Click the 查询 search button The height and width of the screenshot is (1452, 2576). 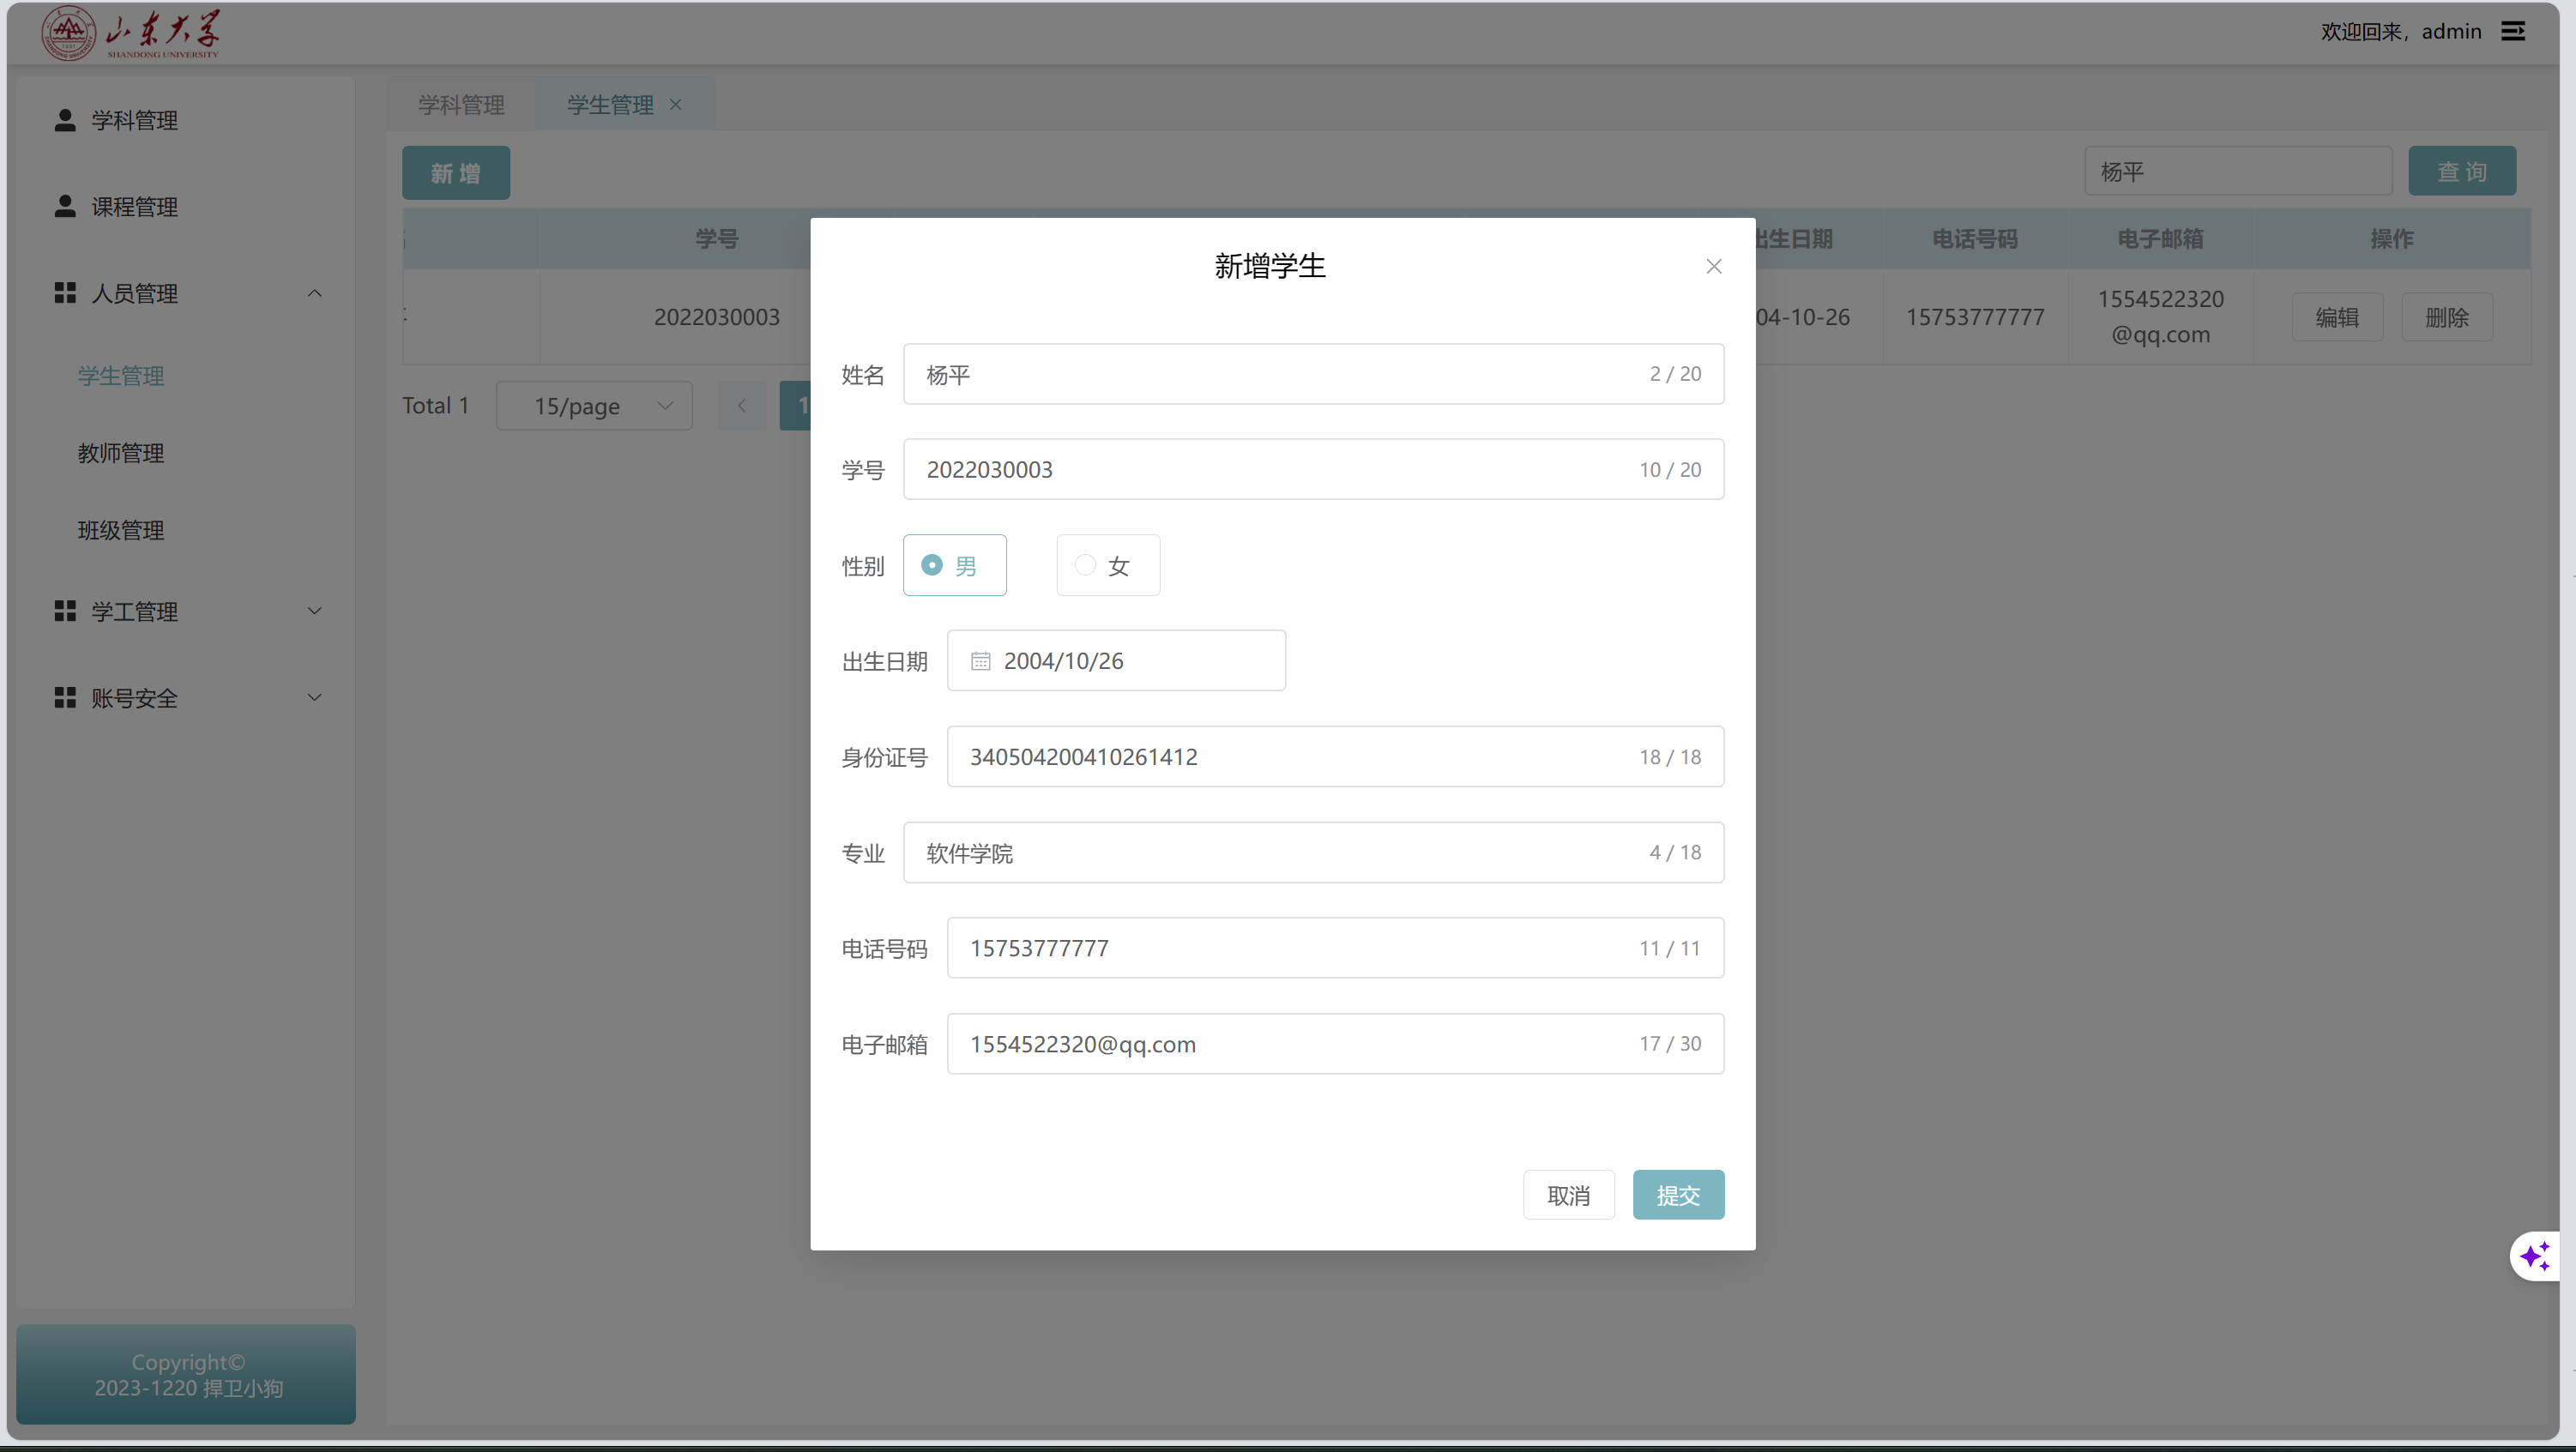pyautogui.click(x=2462, y=171)
